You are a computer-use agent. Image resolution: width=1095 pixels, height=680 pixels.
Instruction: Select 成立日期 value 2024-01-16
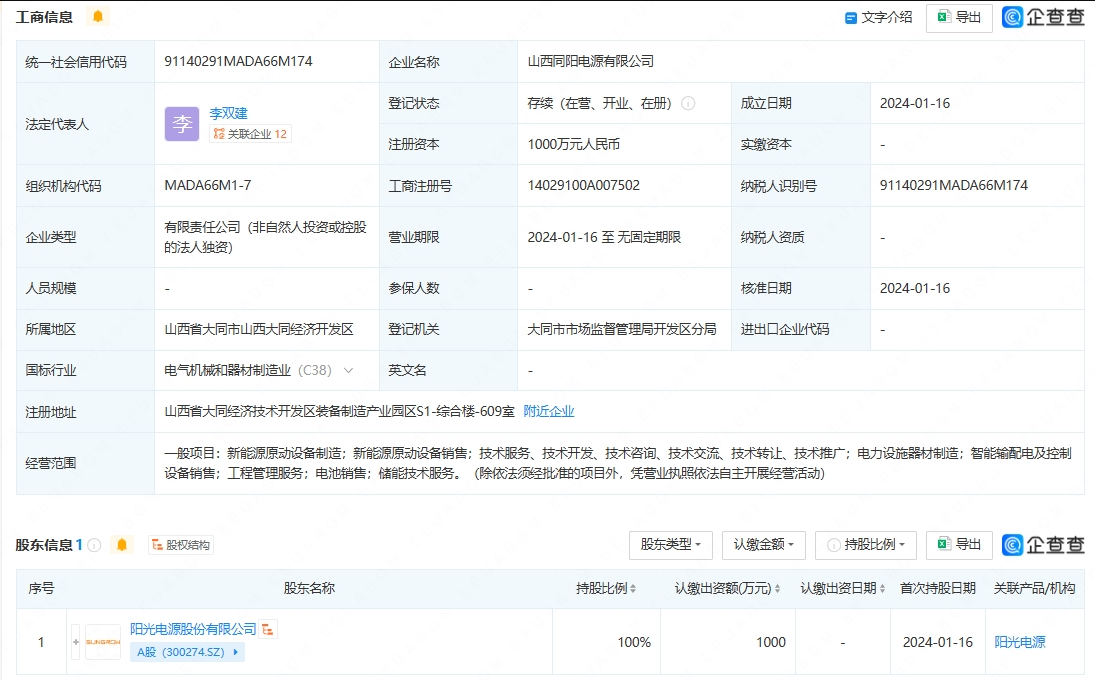pyautogui.click(x=915, y=103)
